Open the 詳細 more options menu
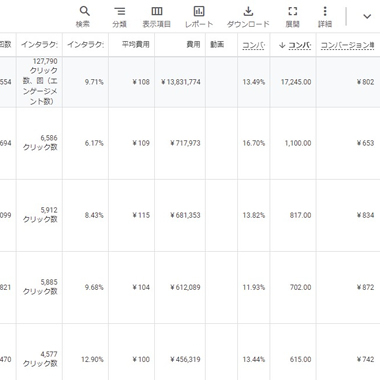The height and width of the screenshot is (380, 380). coord(325,16)
